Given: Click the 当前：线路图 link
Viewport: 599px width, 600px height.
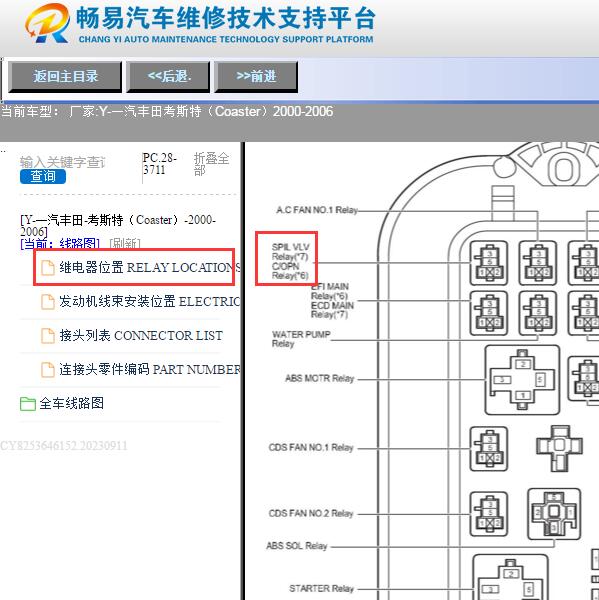Looking at the screenshot, I should coord(60,243).
